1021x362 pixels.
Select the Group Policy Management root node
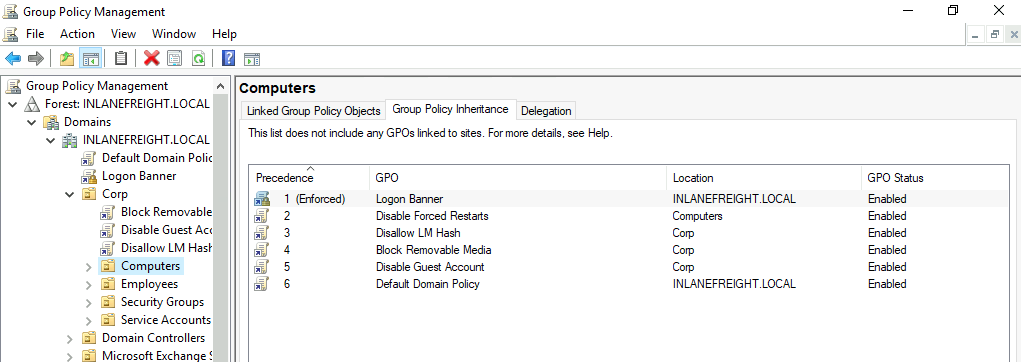point(96,86)
